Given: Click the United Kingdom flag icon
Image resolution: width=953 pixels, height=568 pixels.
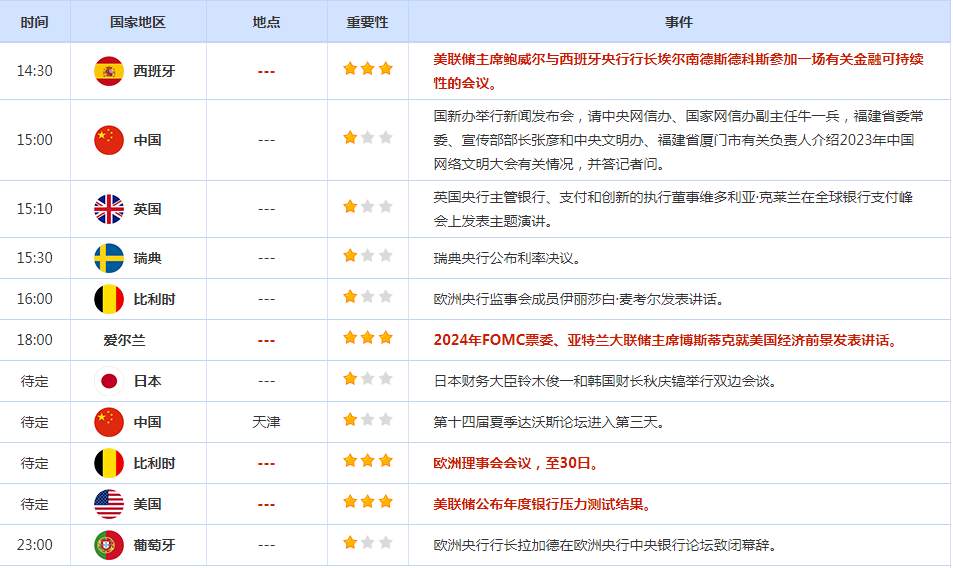Looking at the screenshot, I should 109,209.
